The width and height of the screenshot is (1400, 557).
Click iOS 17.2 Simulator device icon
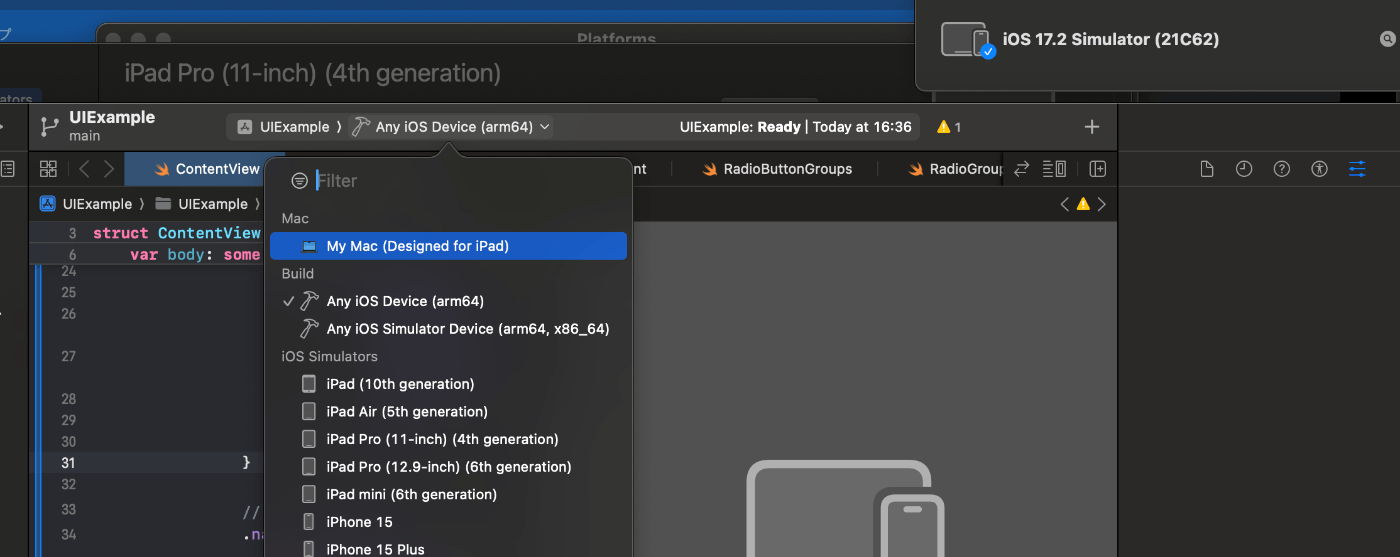(967, 40)
